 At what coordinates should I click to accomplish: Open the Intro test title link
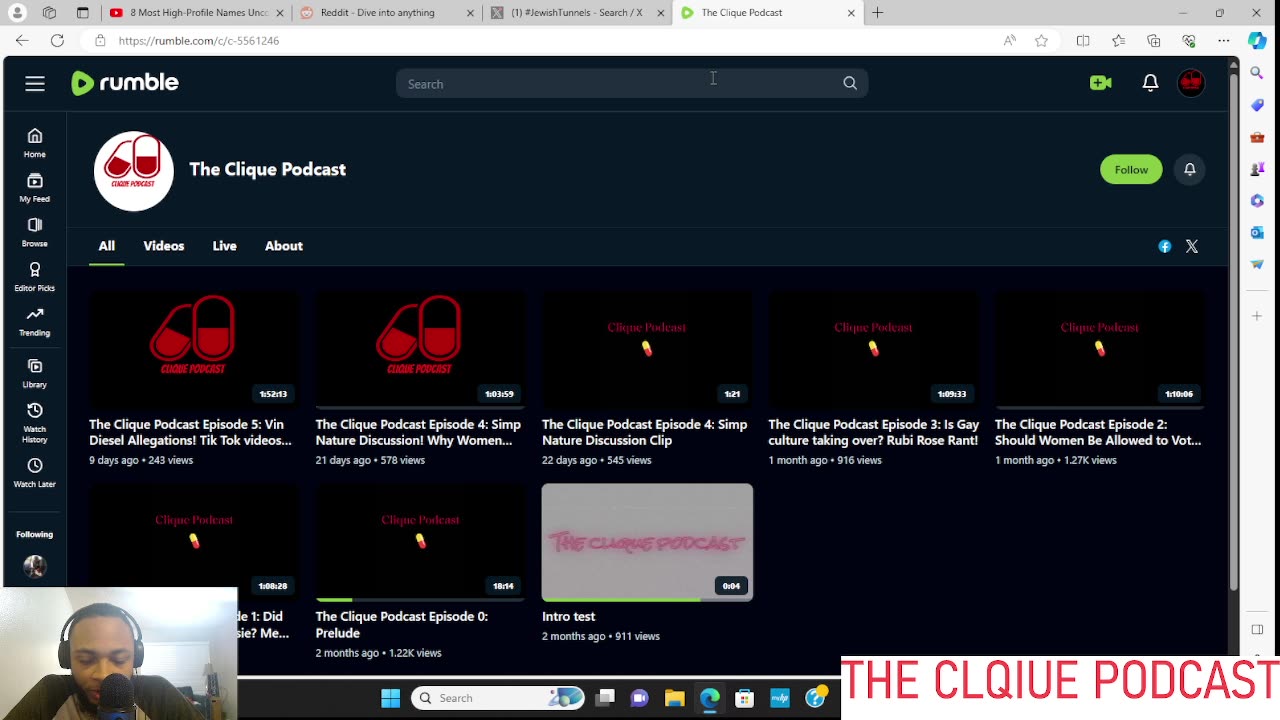(568, 616)
